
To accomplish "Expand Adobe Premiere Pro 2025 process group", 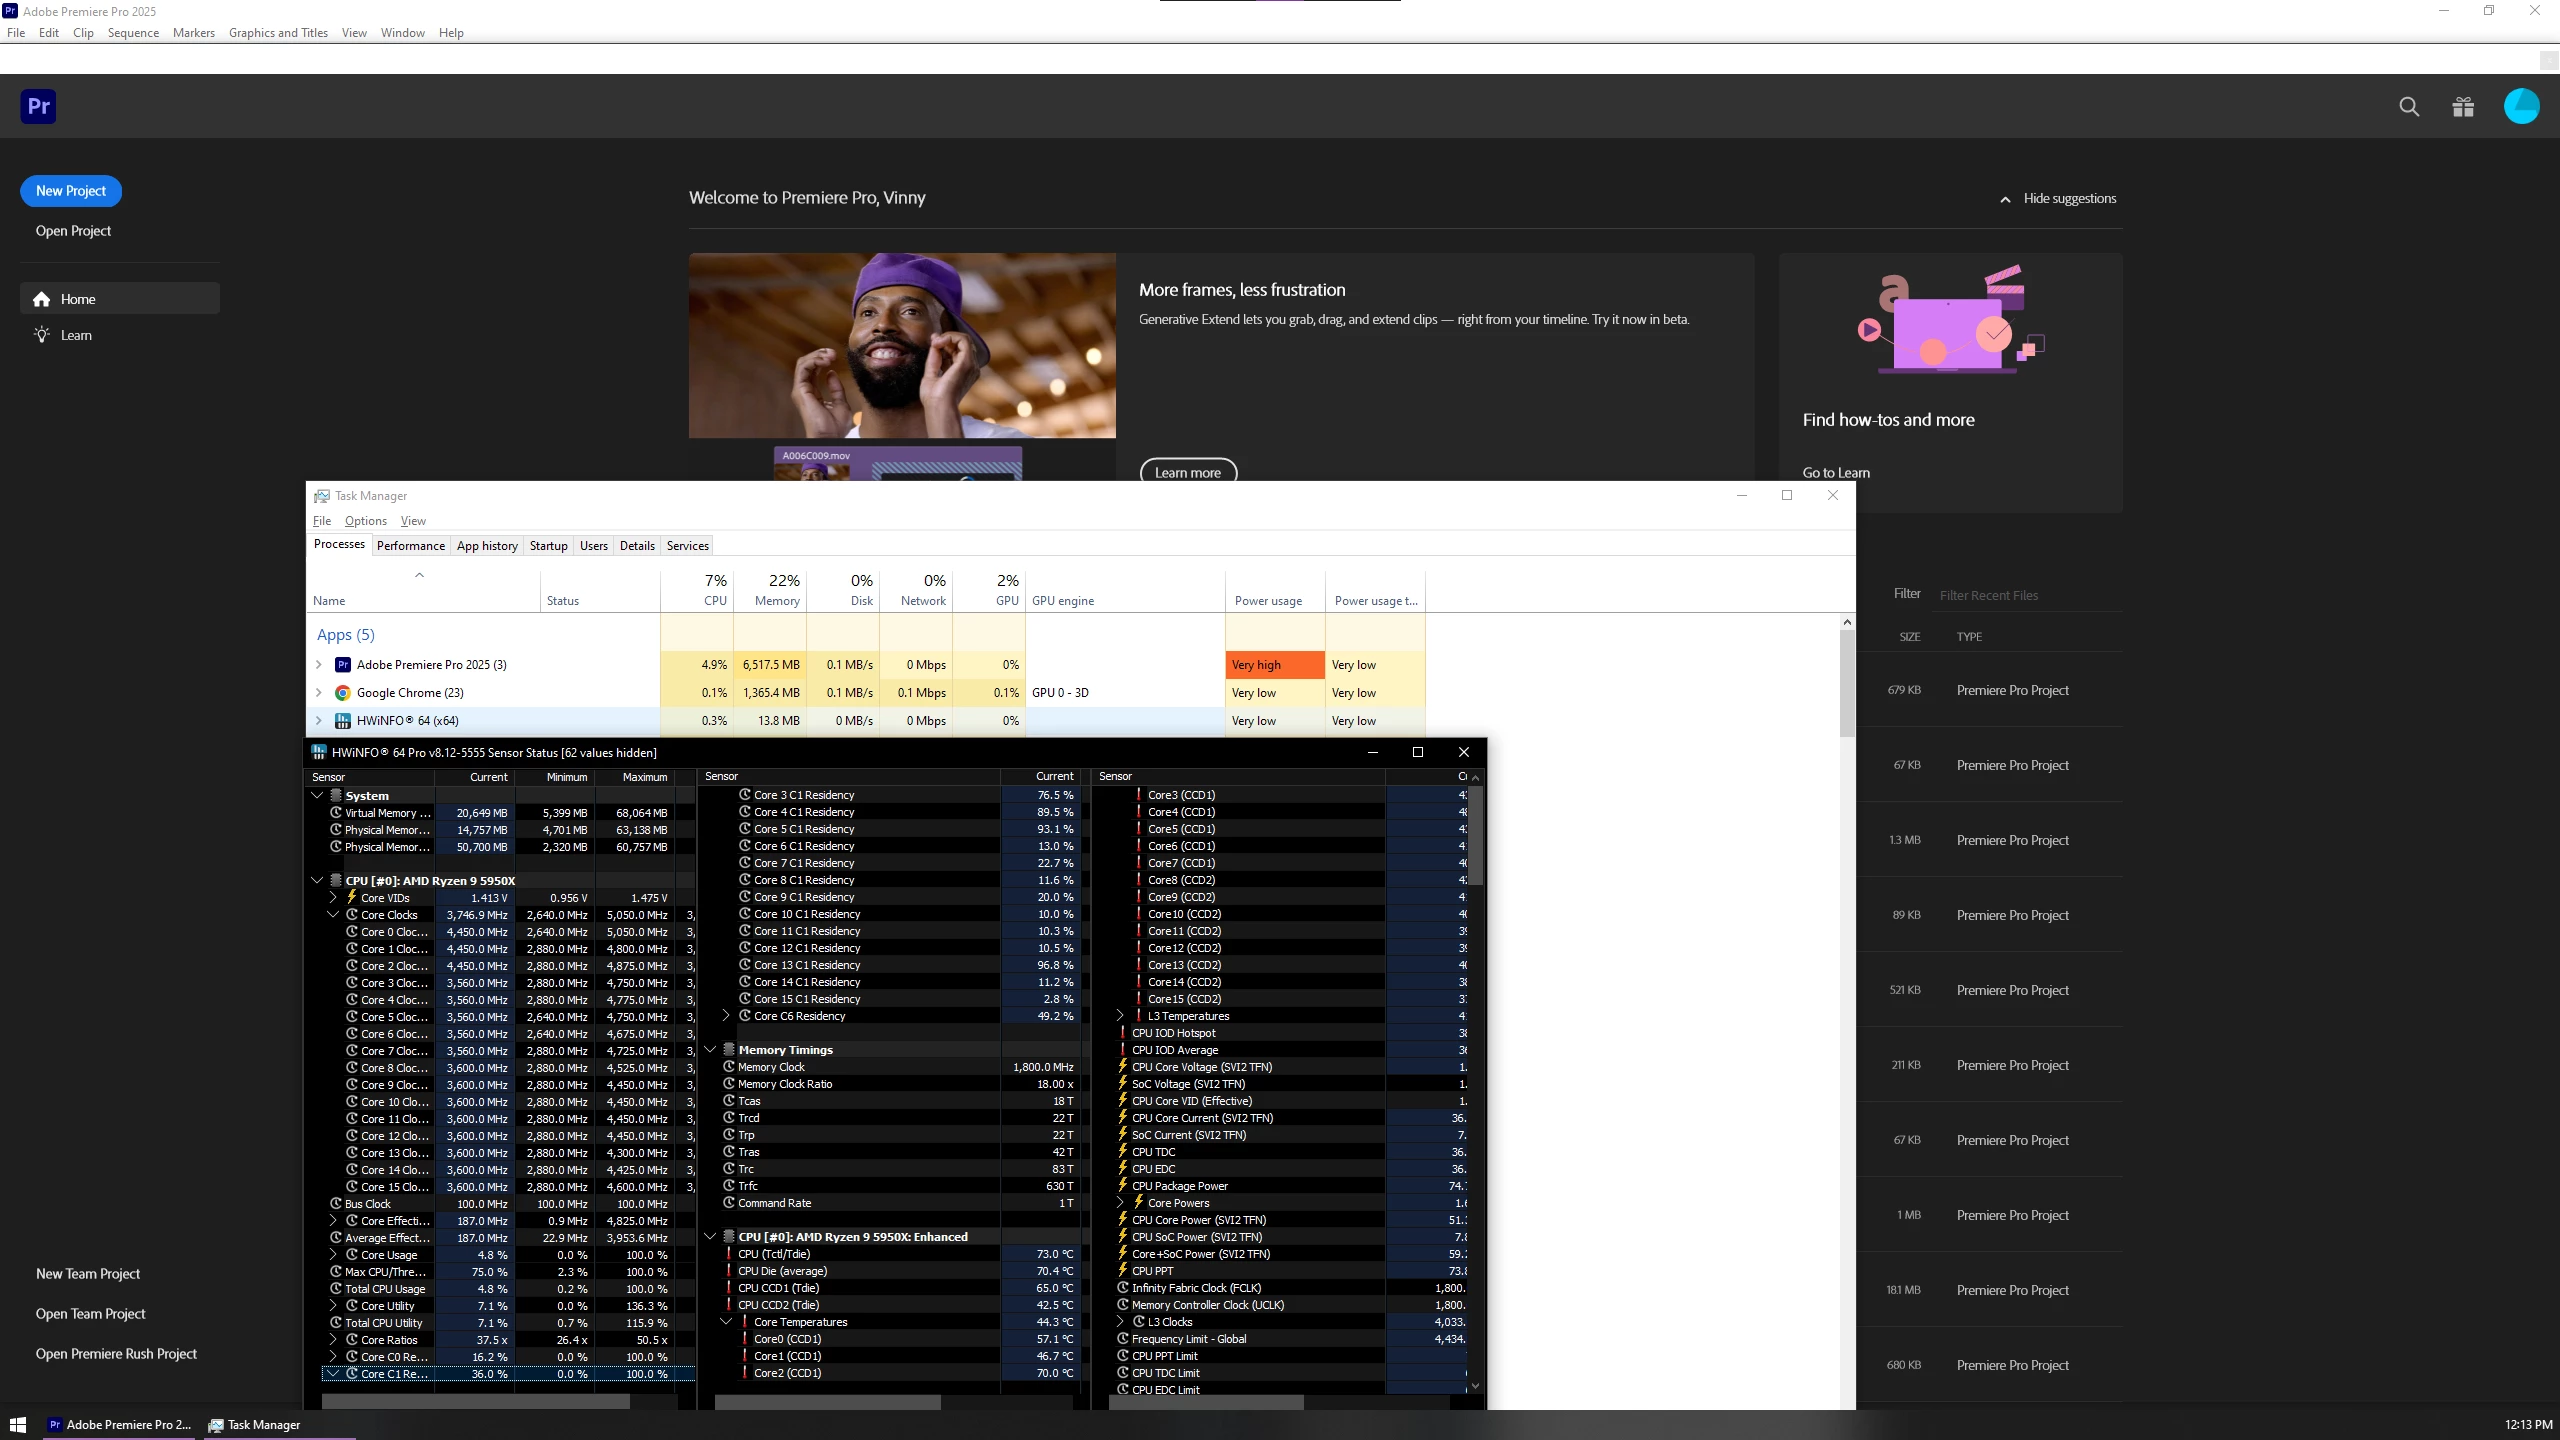I will point(319,664).
